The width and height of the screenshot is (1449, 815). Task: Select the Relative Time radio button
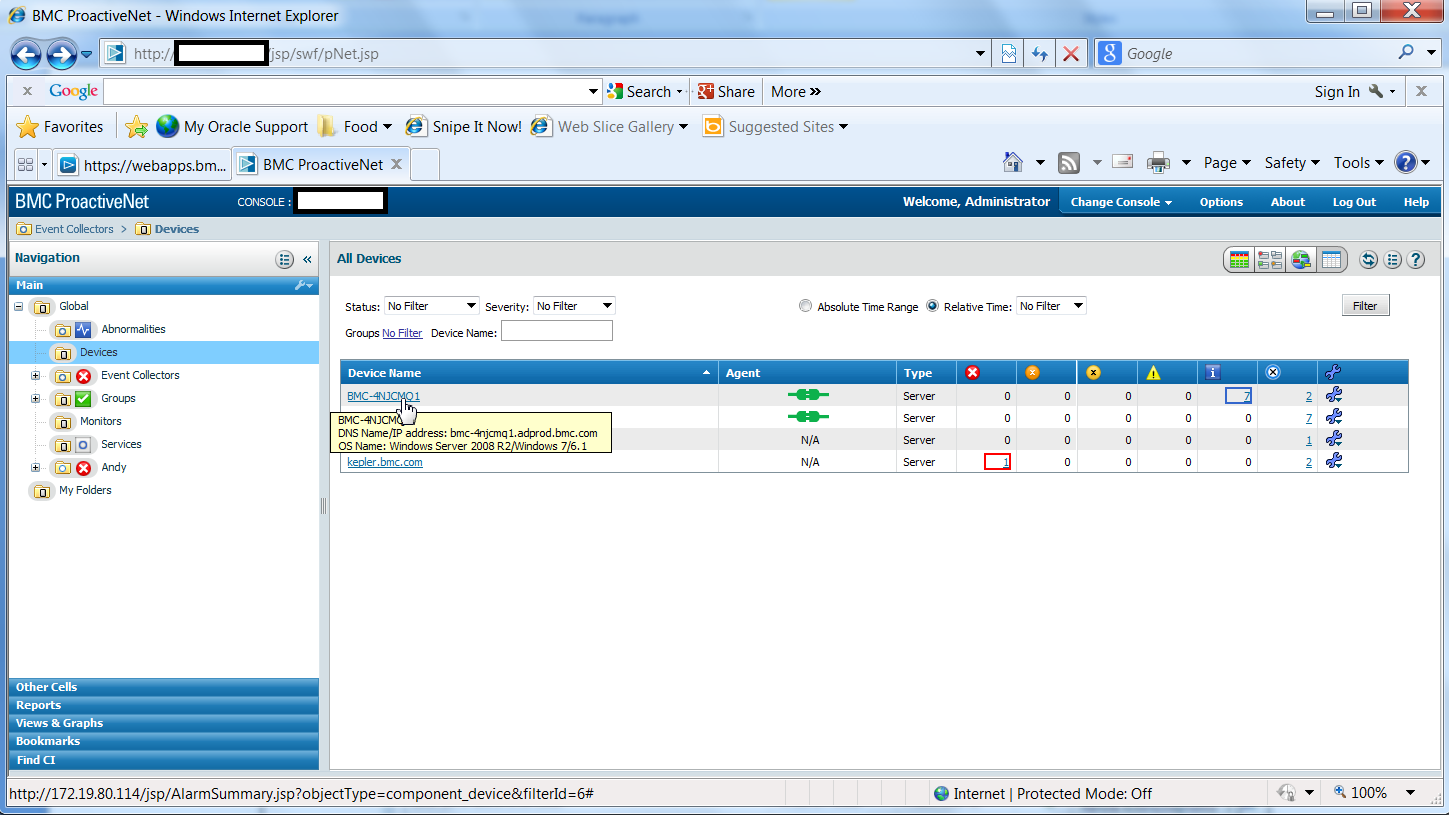[932, 306]
